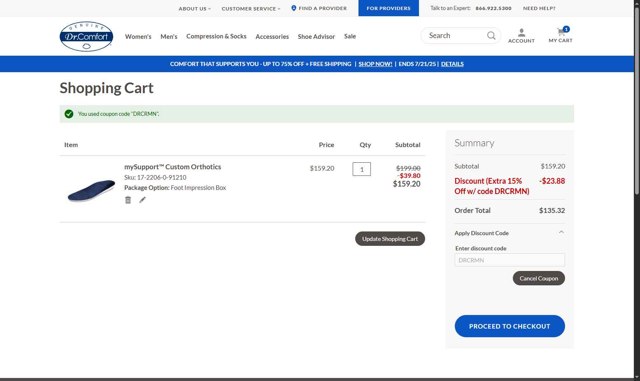Open the Men's menu
Image resolution: width=640 pixels, height=381 pixels.
pyautogui.click(x=169, y=36)
